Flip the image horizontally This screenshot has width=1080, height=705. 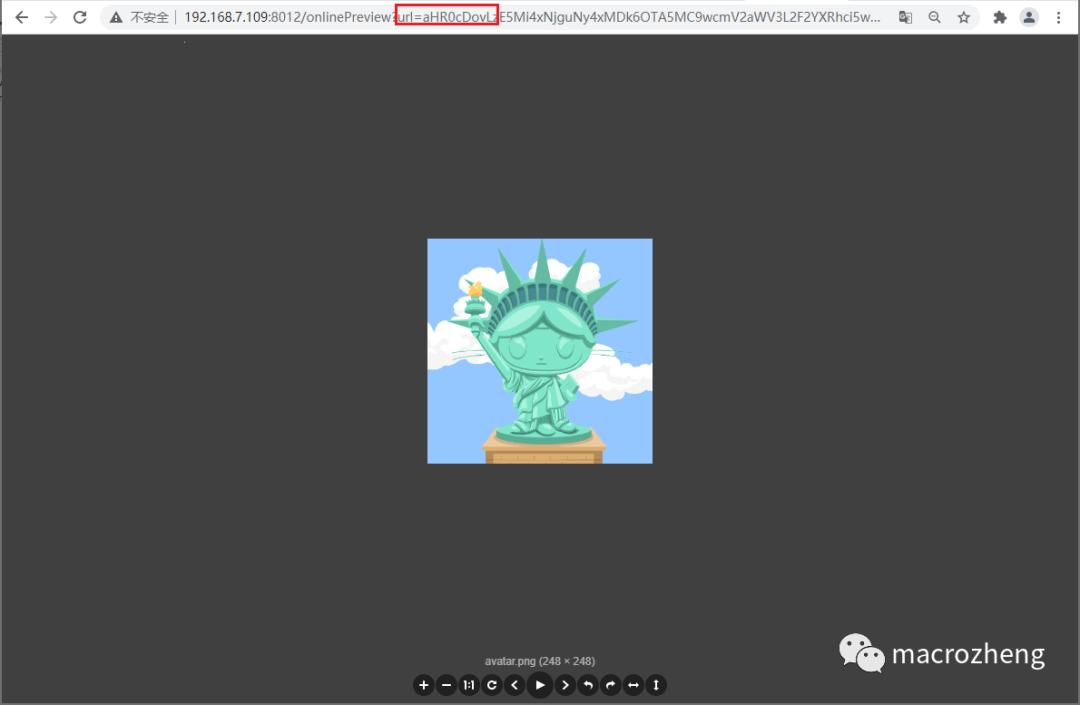pyautogui.click(x=632, y=685)
